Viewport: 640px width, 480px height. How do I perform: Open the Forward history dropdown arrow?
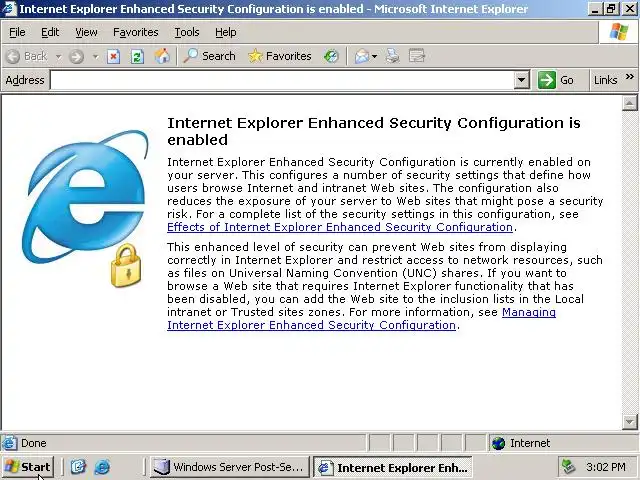(96, 56)
